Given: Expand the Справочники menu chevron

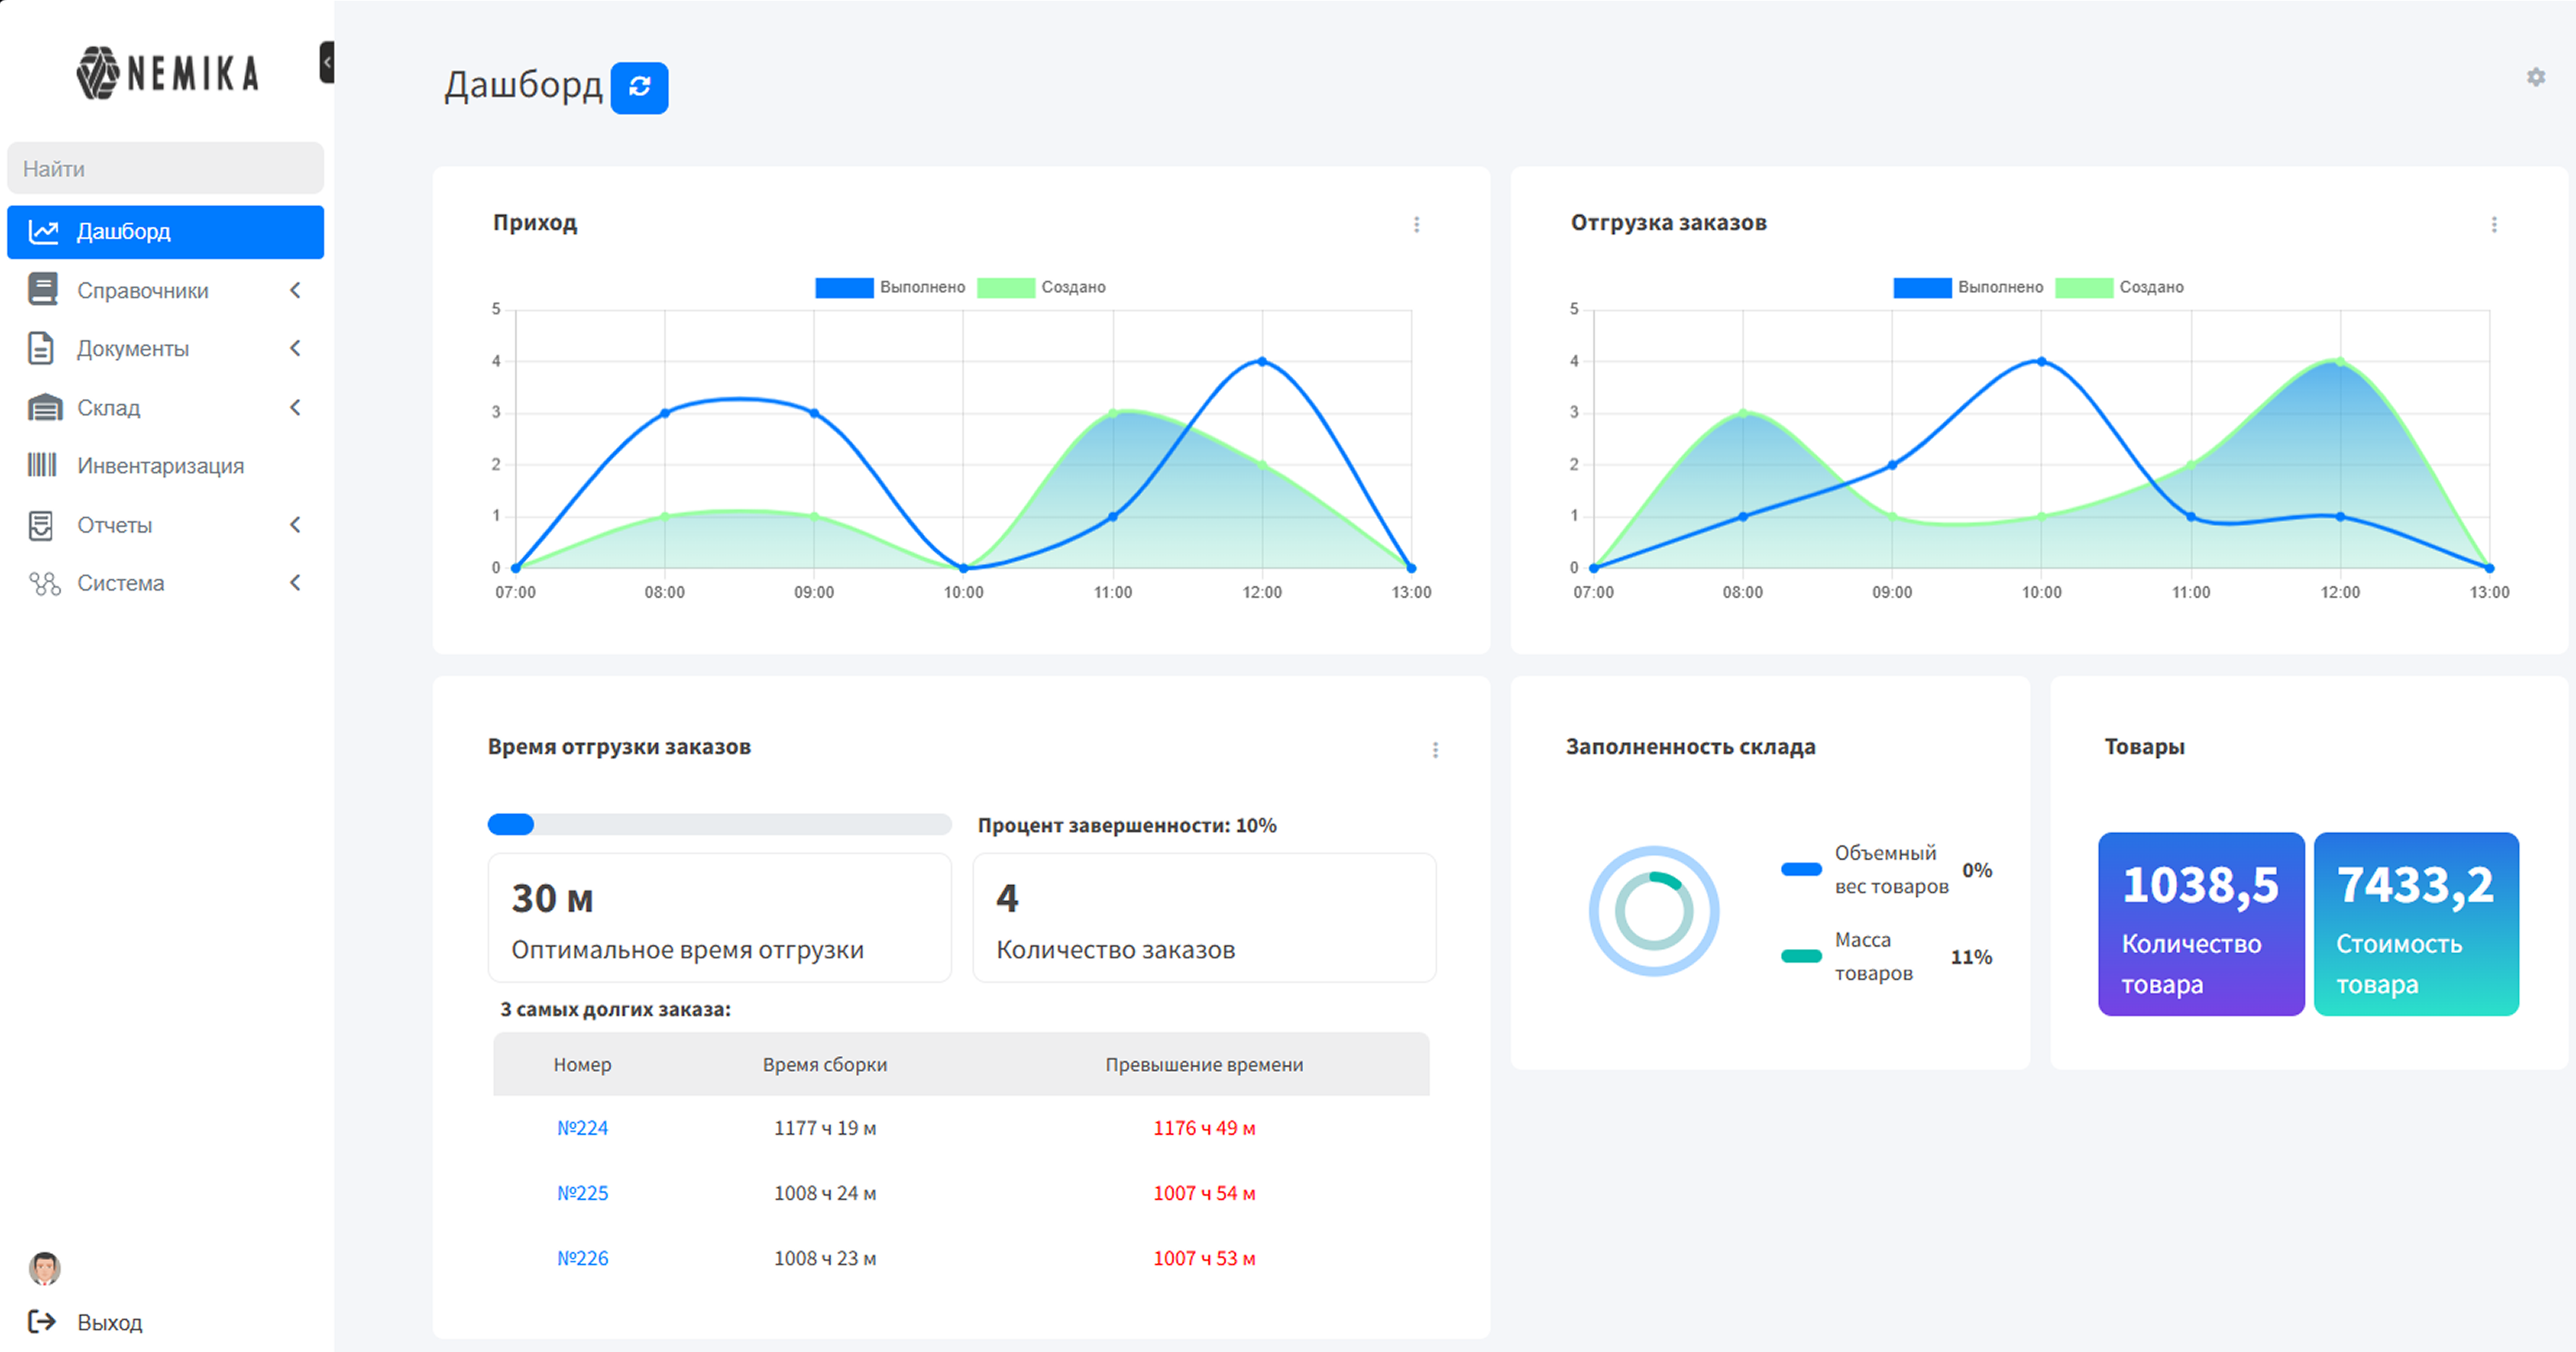Looking at the screenshot, I should coord(295,290).
